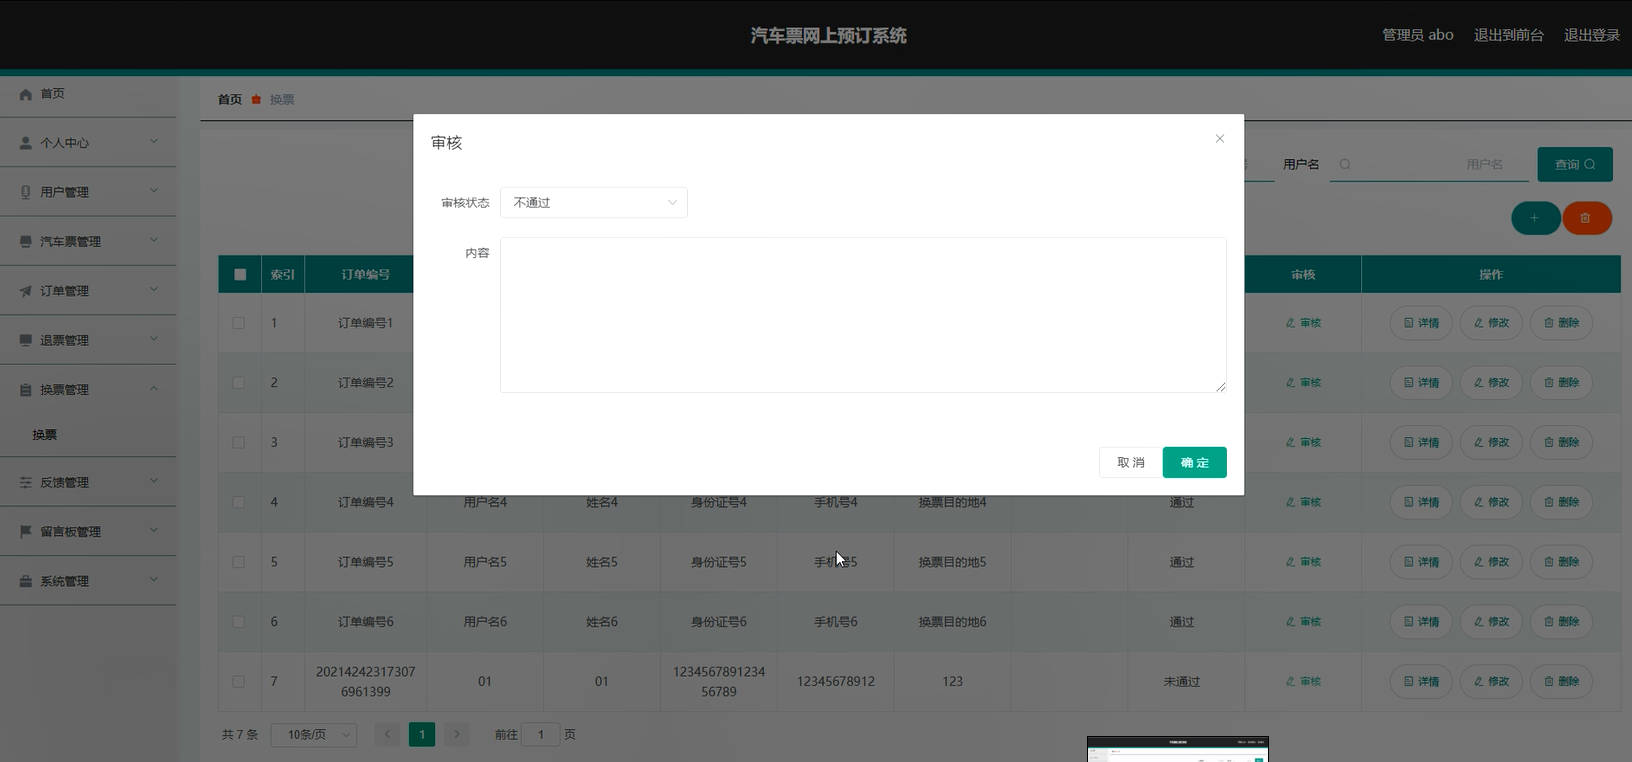Click the 取消 button in dialog
Screen dimensions: 1632x762
tap(1131, 462)
